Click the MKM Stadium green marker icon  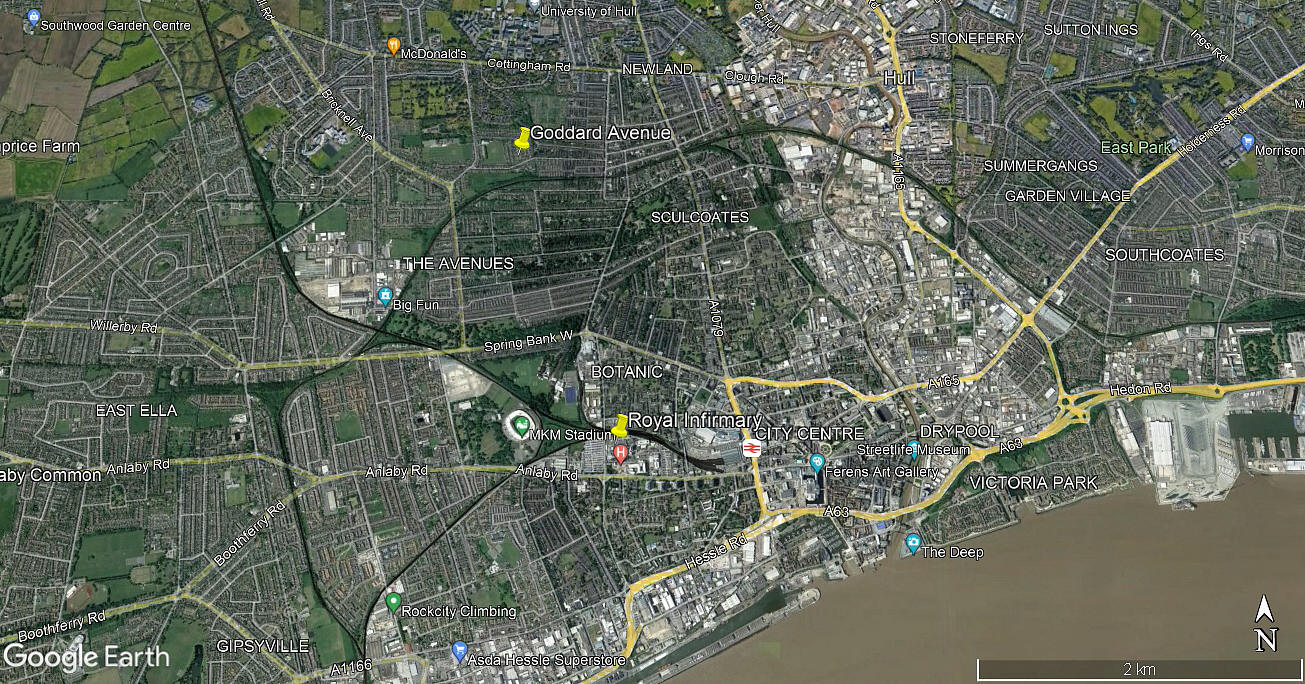(517, 425)
